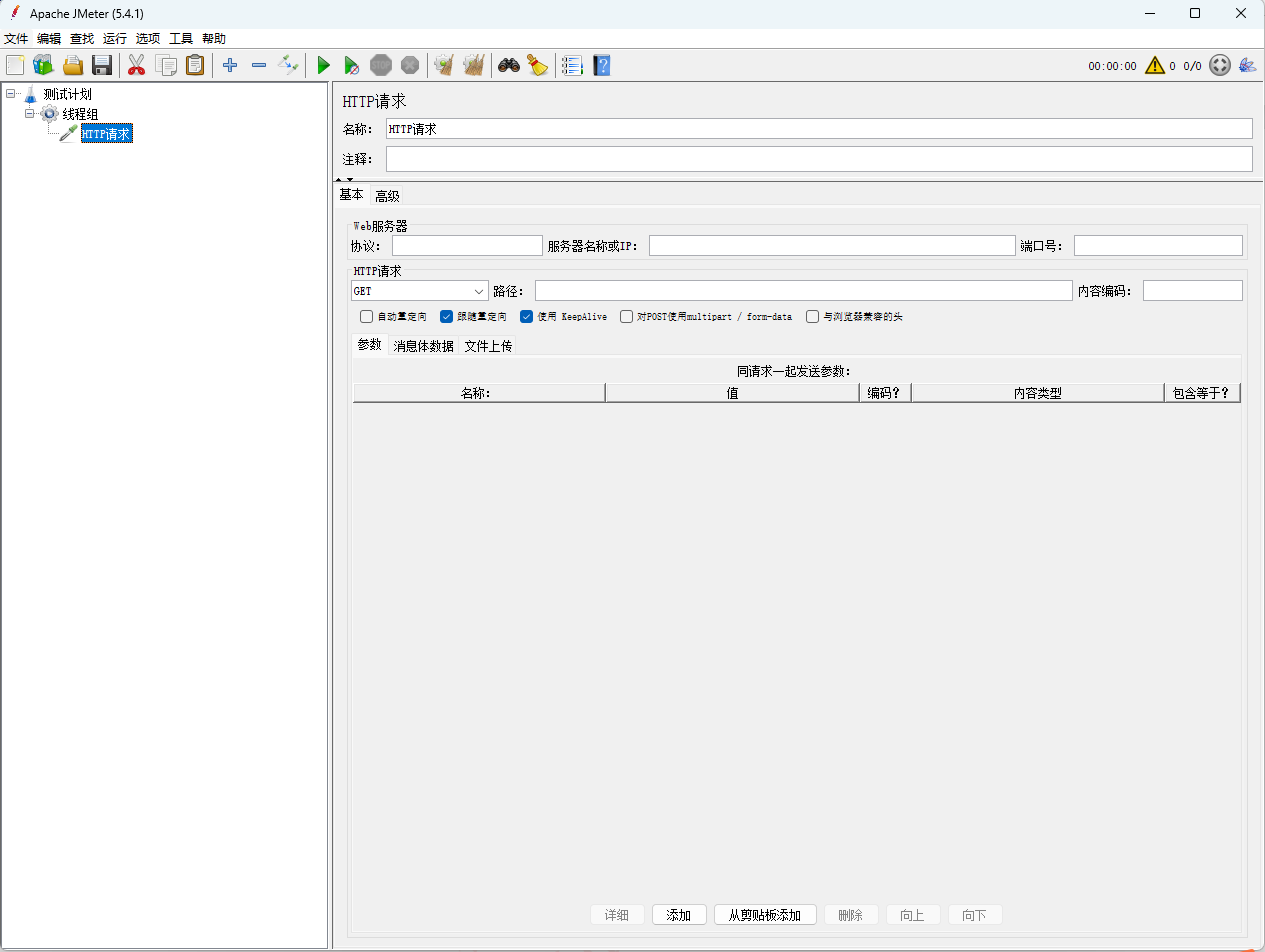This screenshot has width=1265, height=952.
Task: Click the 注释 input field
Action: 819,159
